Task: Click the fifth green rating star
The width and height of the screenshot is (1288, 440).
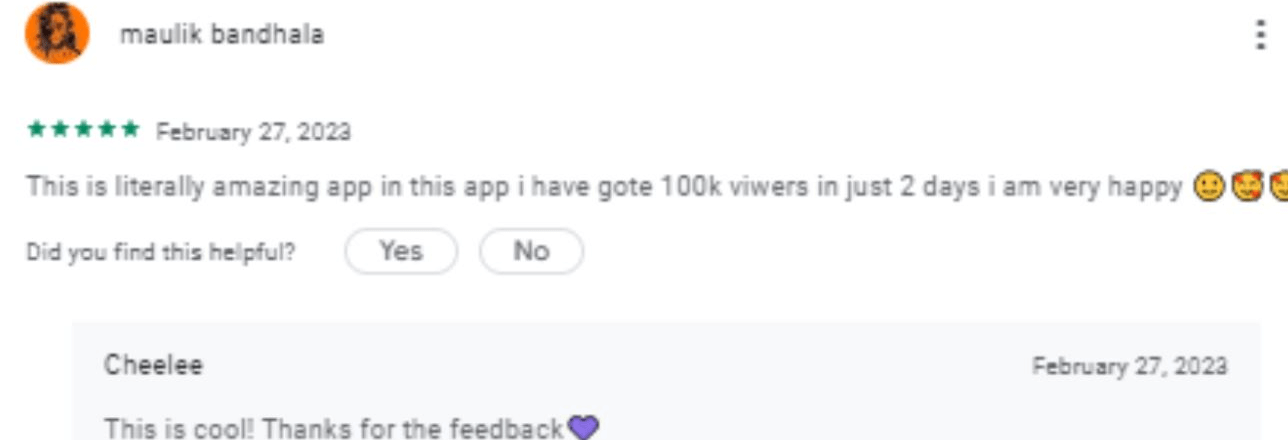Action: tap(131, 130)
